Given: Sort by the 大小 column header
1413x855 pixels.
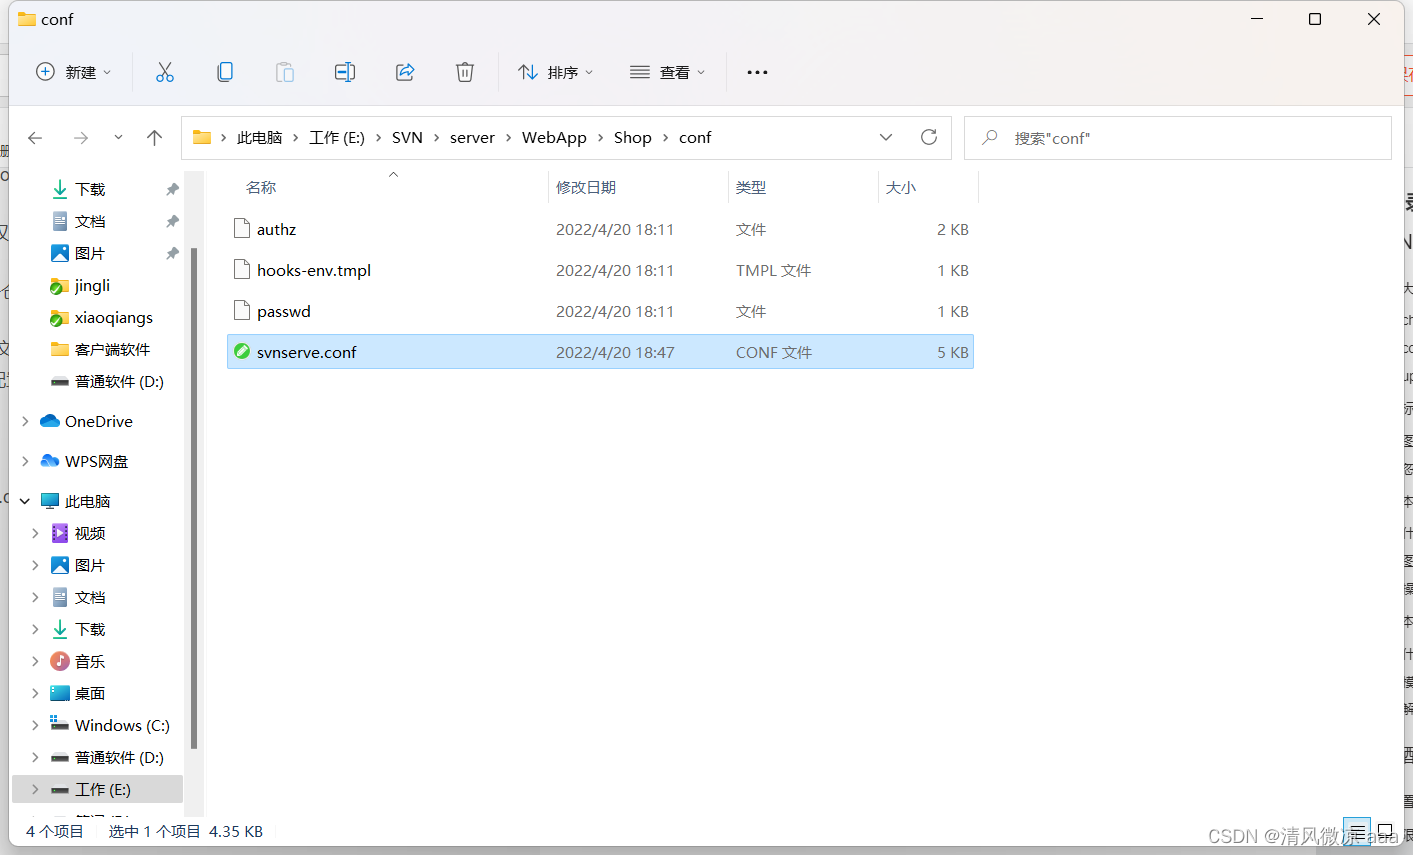Looking at the screenshot, I should coord(901,187).
